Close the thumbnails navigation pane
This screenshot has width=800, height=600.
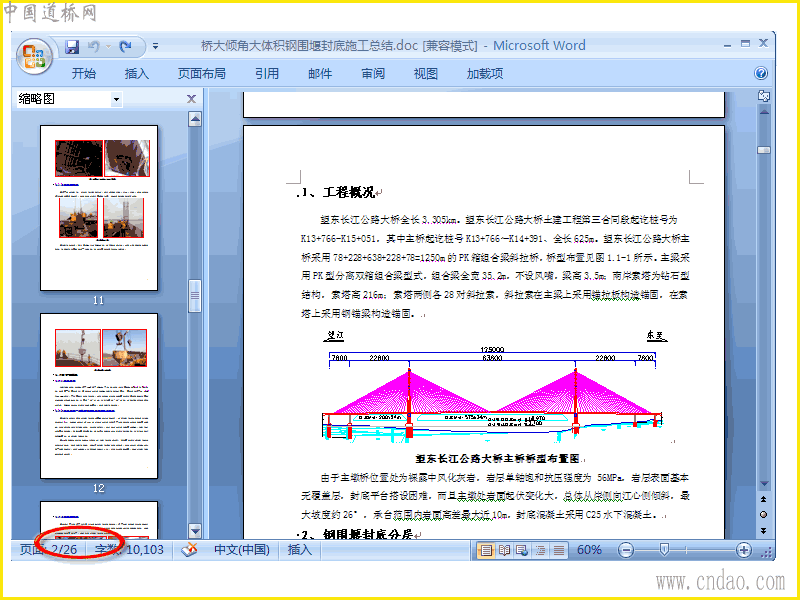tap(191, 99)
